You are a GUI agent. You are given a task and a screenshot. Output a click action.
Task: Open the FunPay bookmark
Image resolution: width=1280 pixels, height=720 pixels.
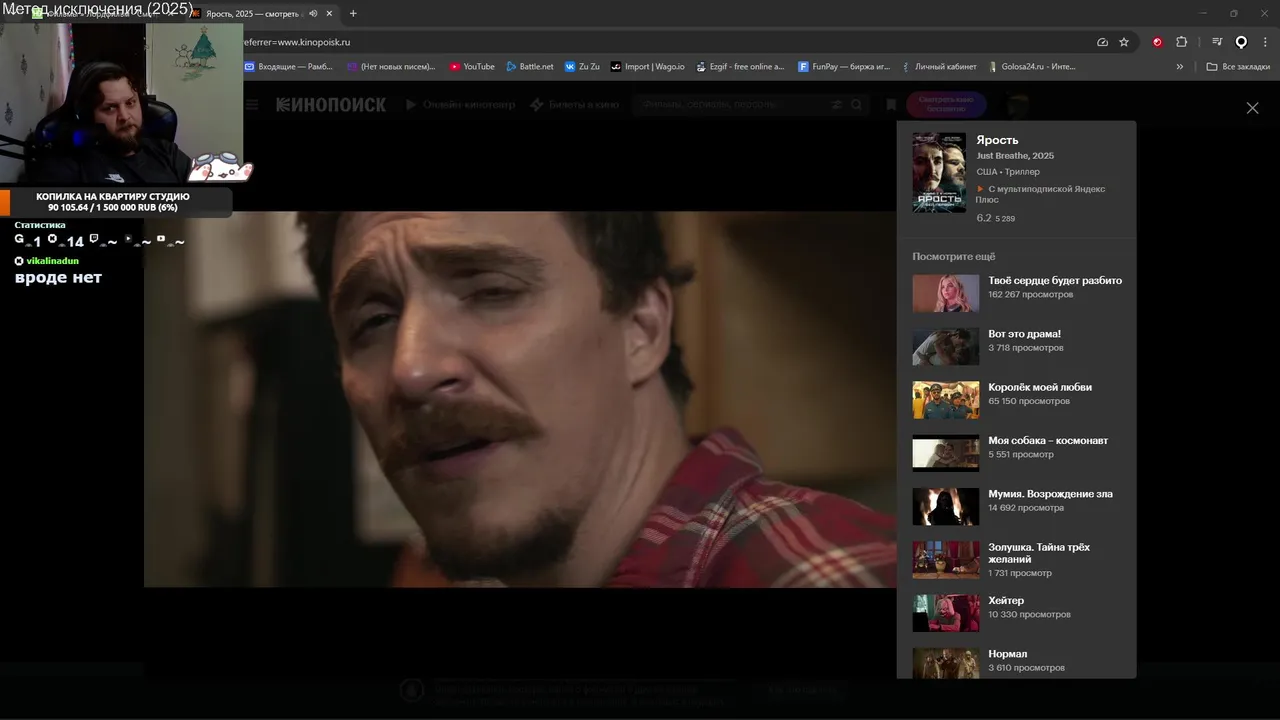844,67
